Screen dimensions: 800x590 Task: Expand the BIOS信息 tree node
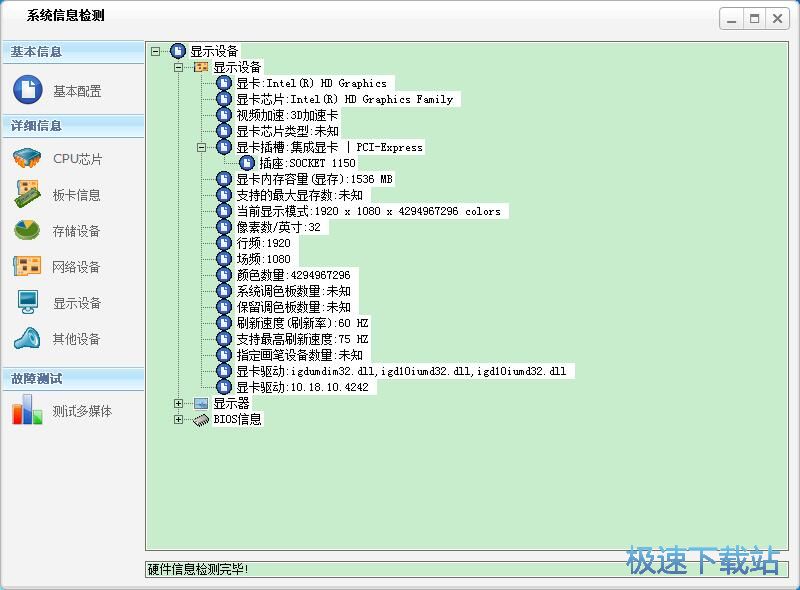coord(178,420)
